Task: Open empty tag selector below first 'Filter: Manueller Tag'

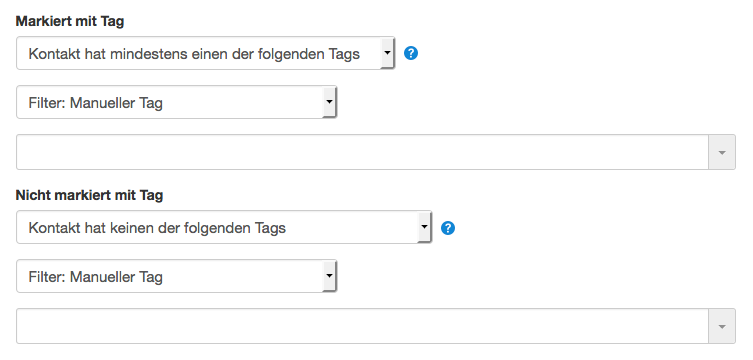Action: (x=376, y=152)
